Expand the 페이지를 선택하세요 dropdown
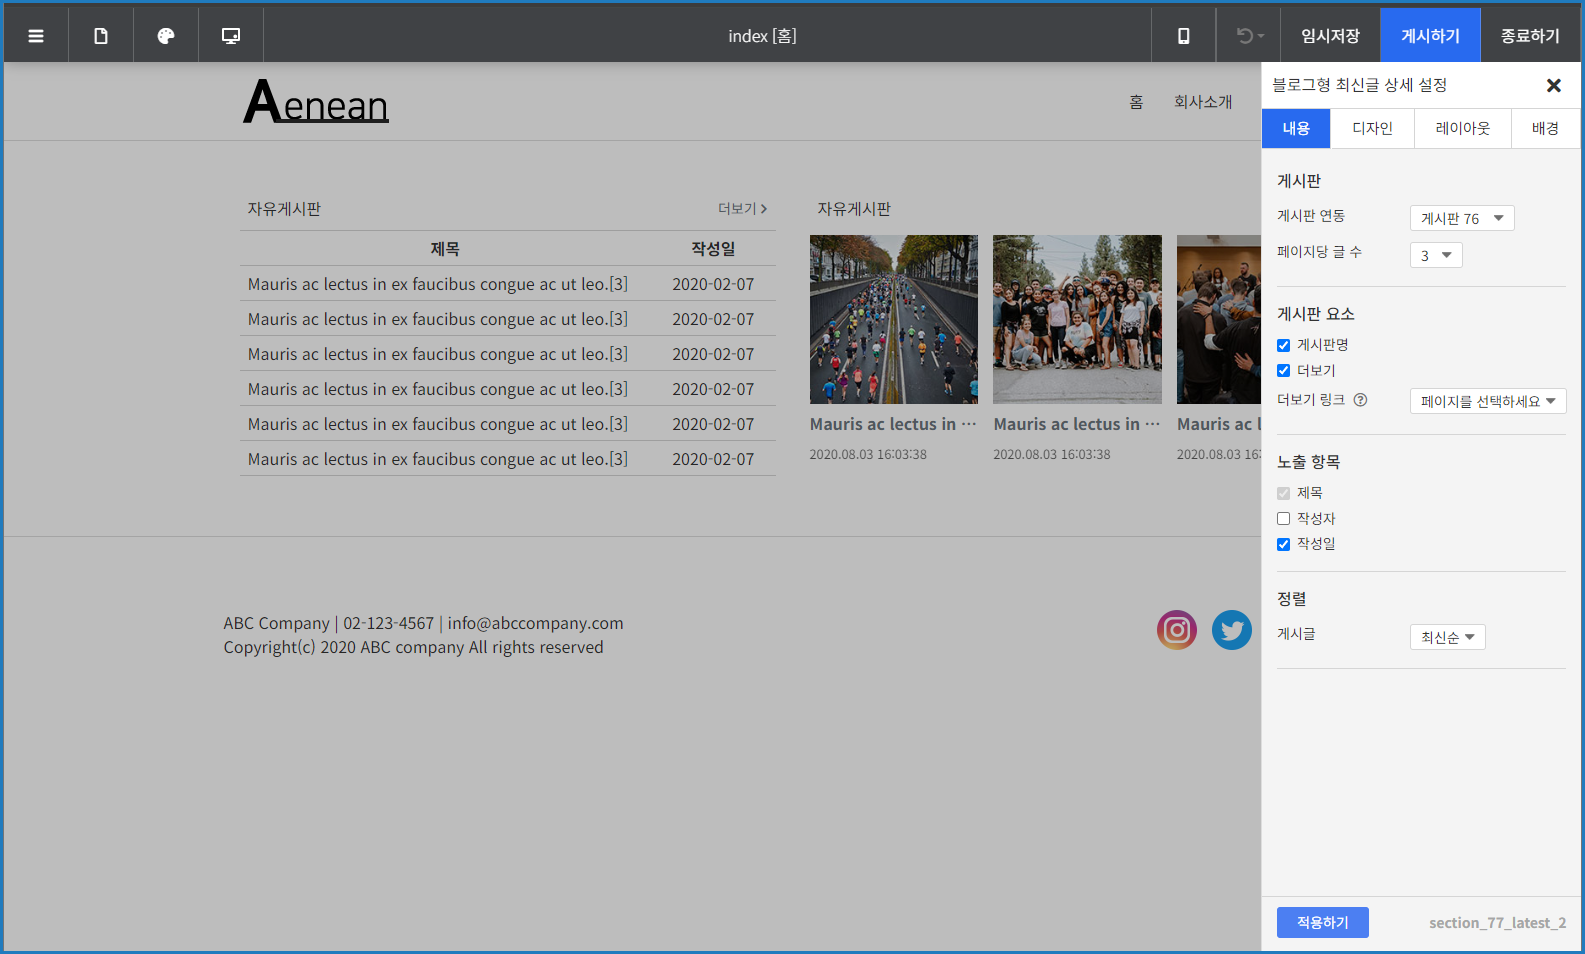1585x954 pixels. coord(1487,402)
